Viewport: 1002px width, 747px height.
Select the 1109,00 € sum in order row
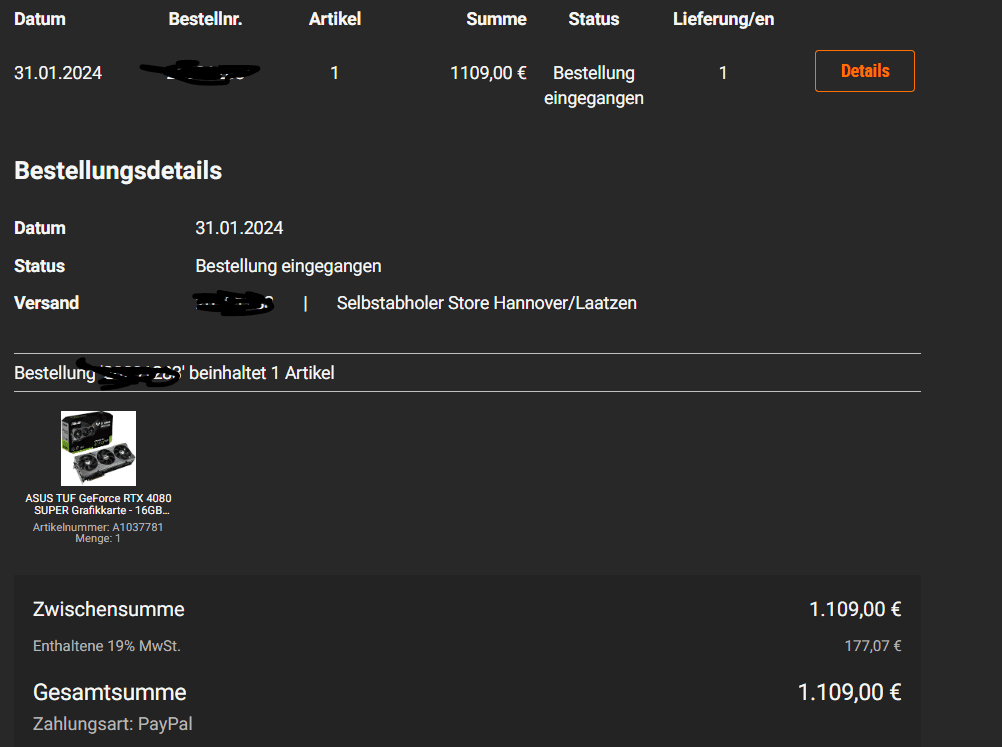pos(488,73)
